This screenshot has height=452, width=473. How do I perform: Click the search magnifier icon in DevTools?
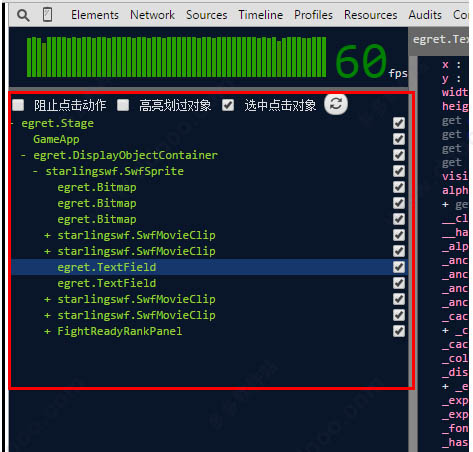[x=23, y=15]
